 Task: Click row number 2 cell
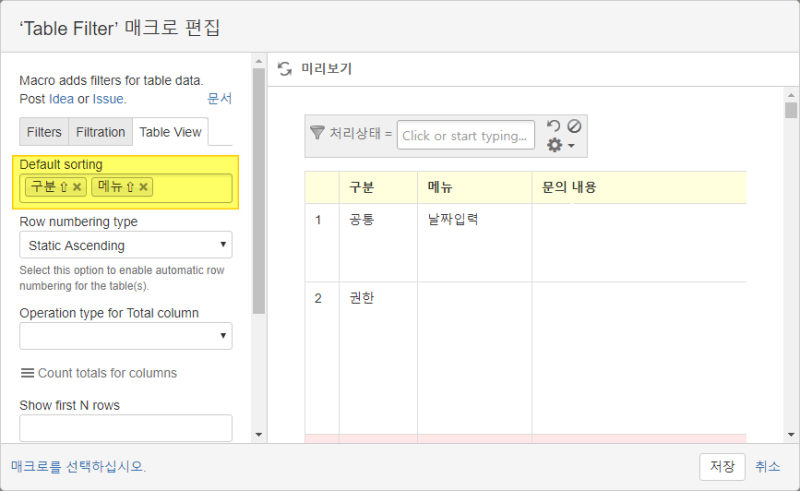click(322, 358)
